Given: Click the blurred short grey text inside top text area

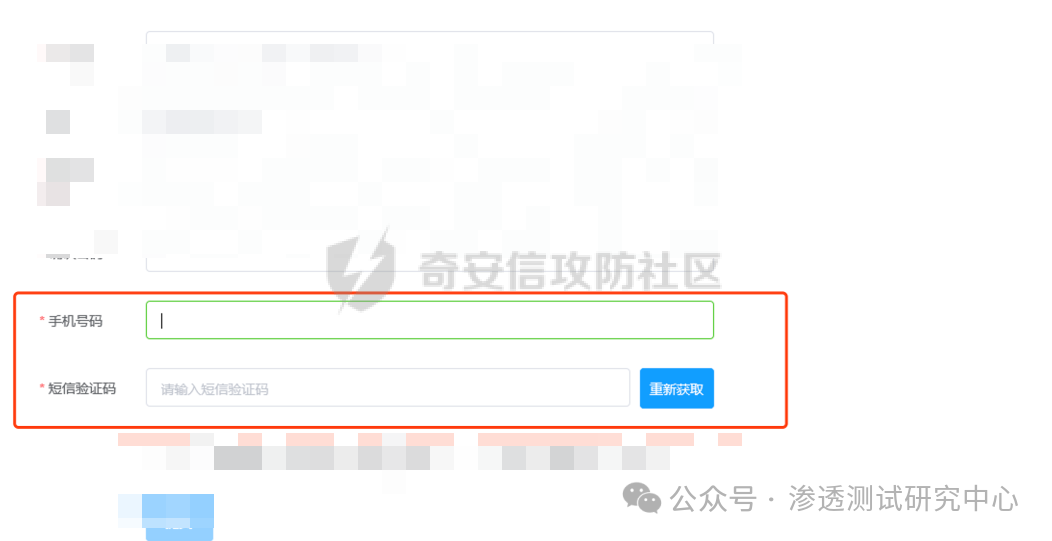Looking at the screenshot, I should pos(202,122).
